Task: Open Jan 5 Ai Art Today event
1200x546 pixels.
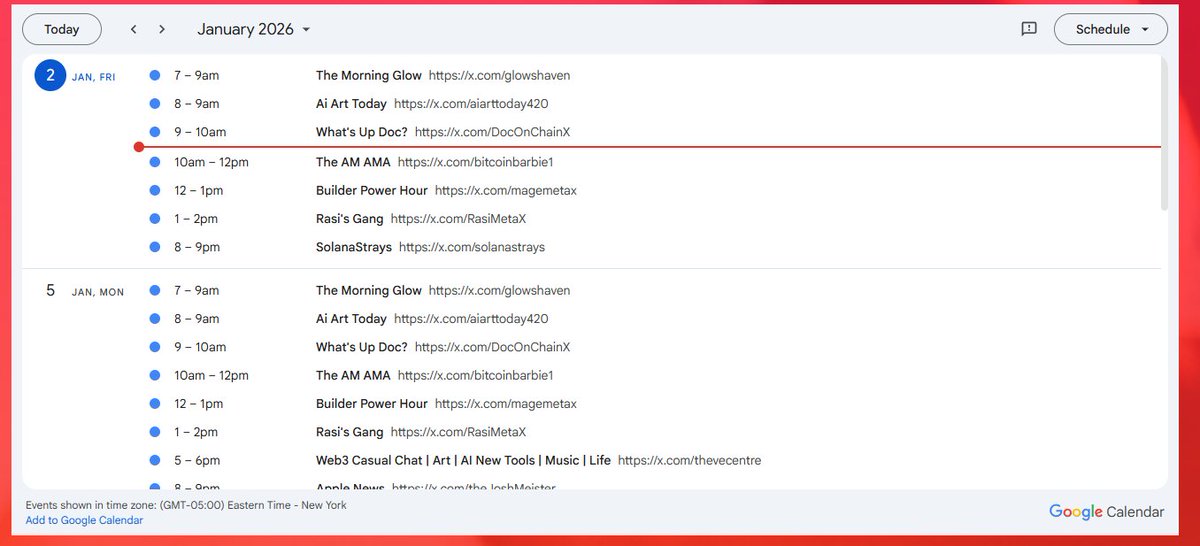Action: coord(432,318)
